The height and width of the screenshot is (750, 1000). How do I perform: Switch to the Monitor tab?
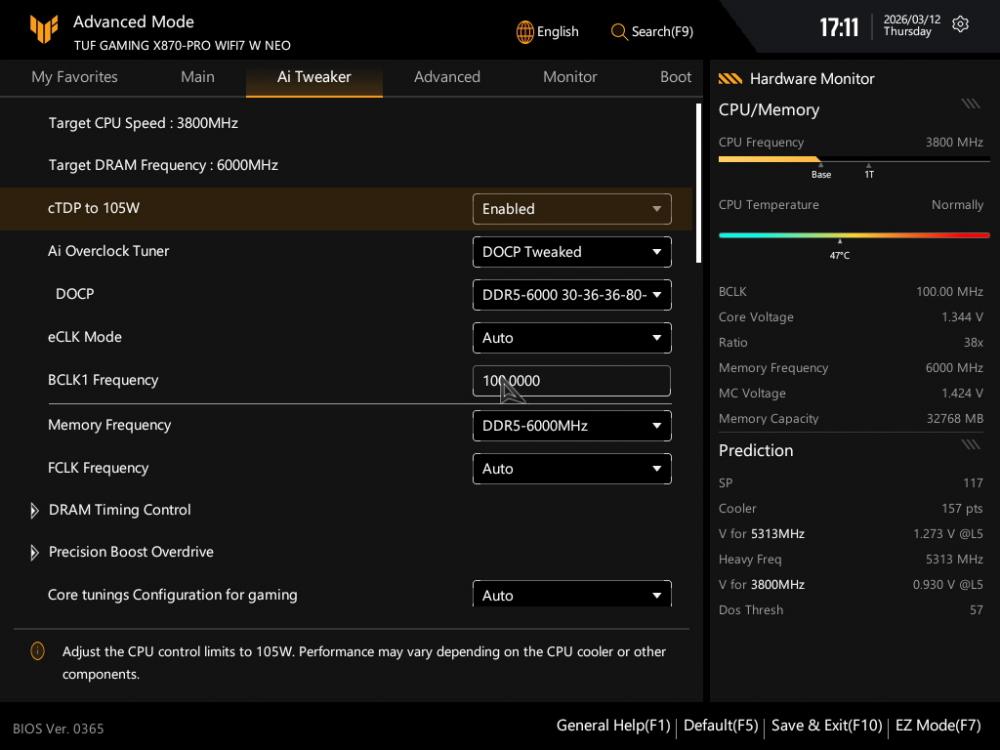(570, 77)
